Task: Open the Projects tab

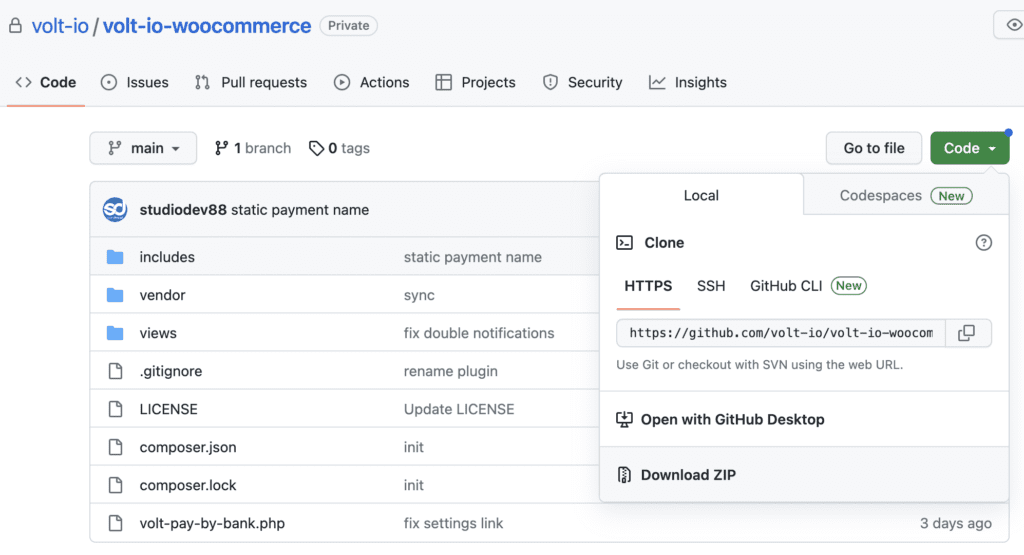Action: pos(475,82)
